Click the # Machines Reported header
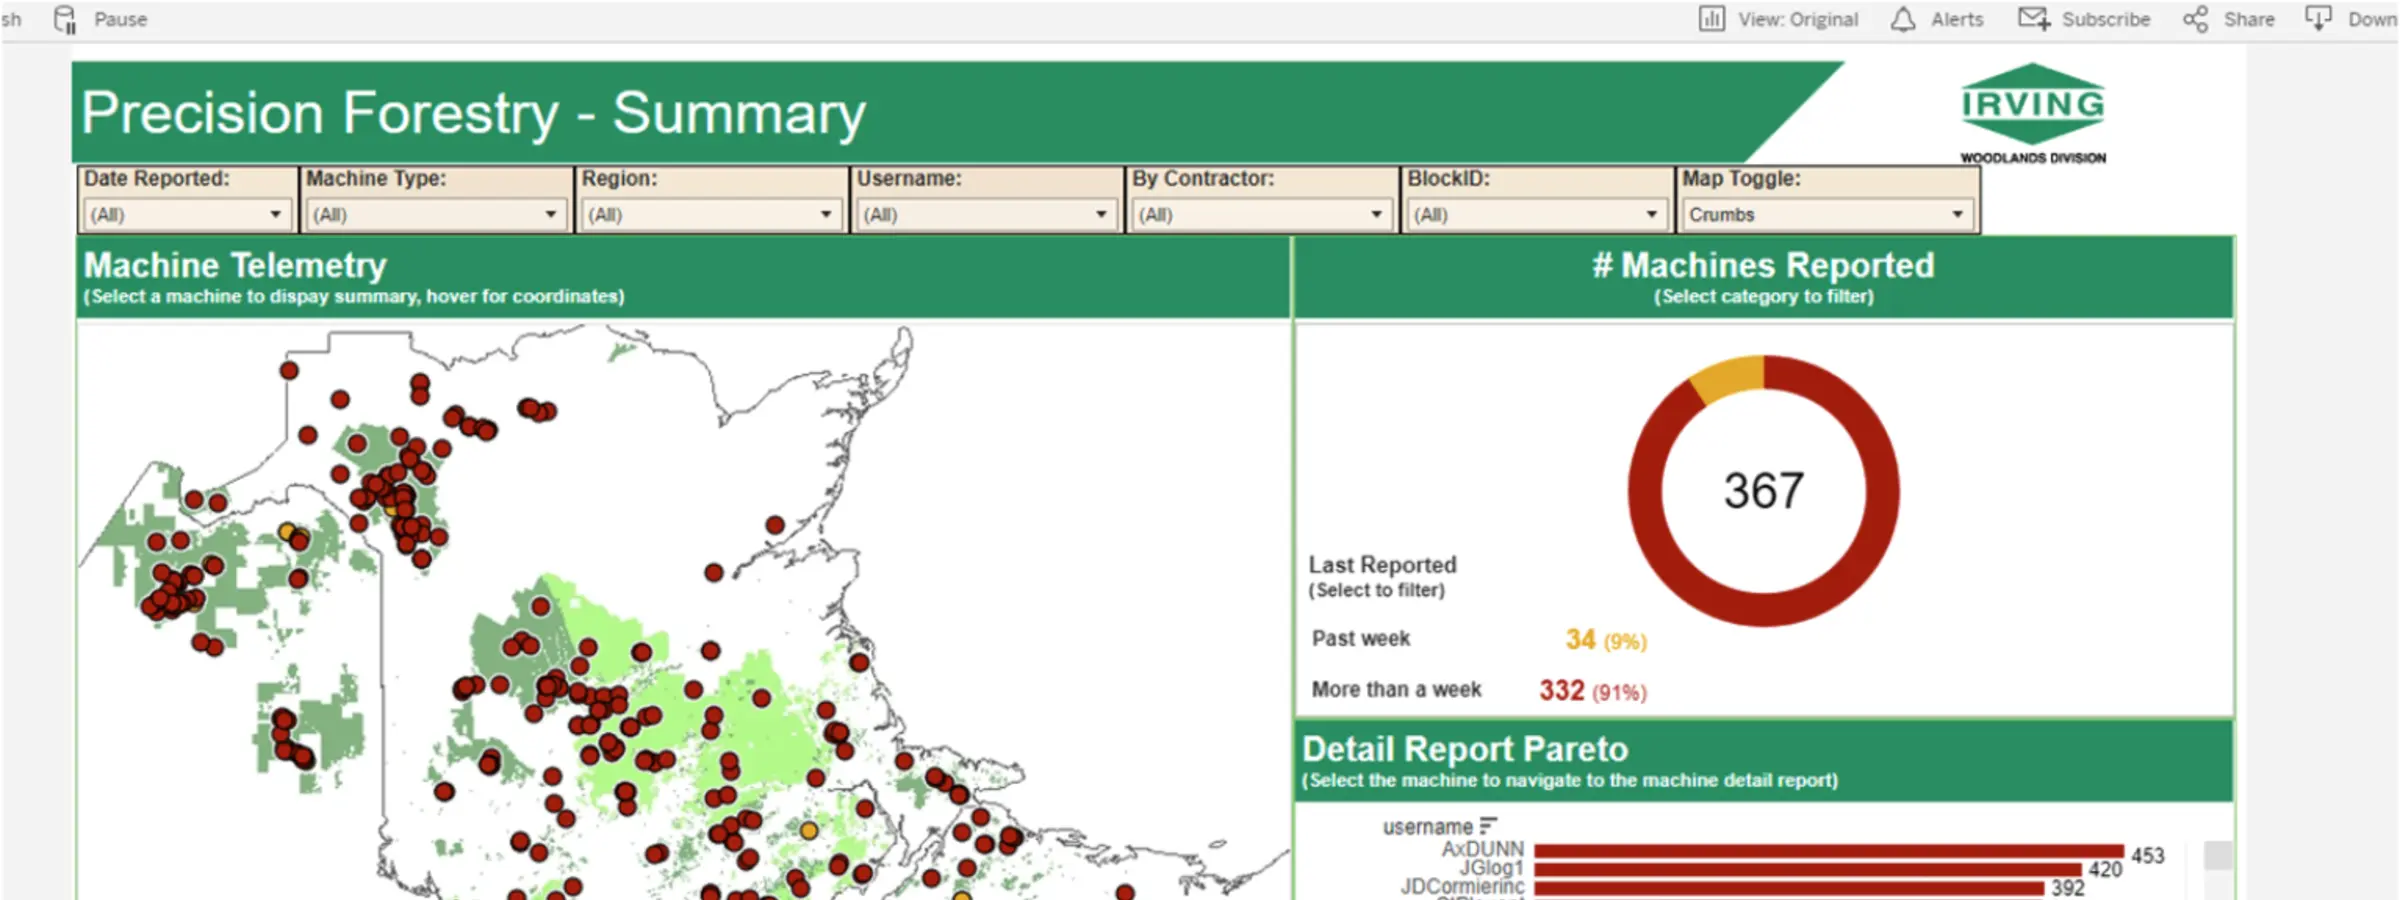Viewport: 2400px width, 900px height. tap(1763, 277)
